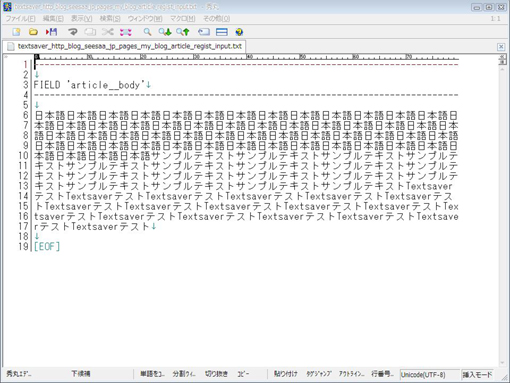Open help with the question mark icon

(x=239, y=32)
